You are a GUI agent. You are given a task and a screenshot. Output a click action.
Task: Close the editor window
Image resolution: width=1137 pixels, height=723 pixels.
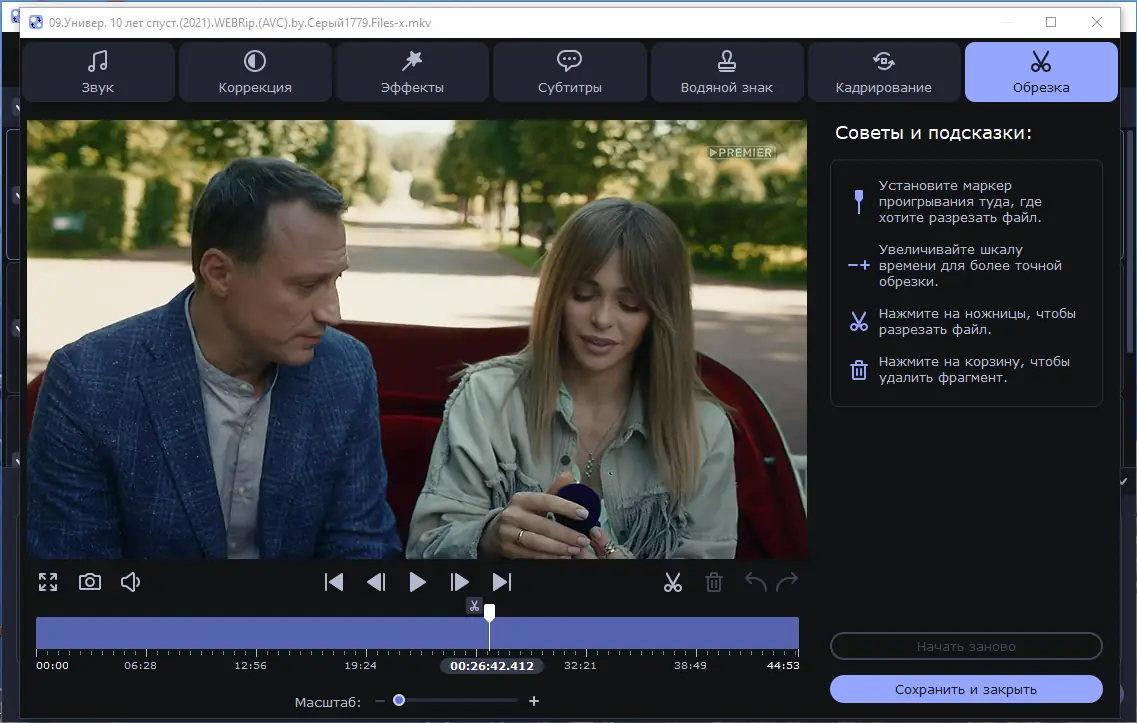(x=1097, y=22)
